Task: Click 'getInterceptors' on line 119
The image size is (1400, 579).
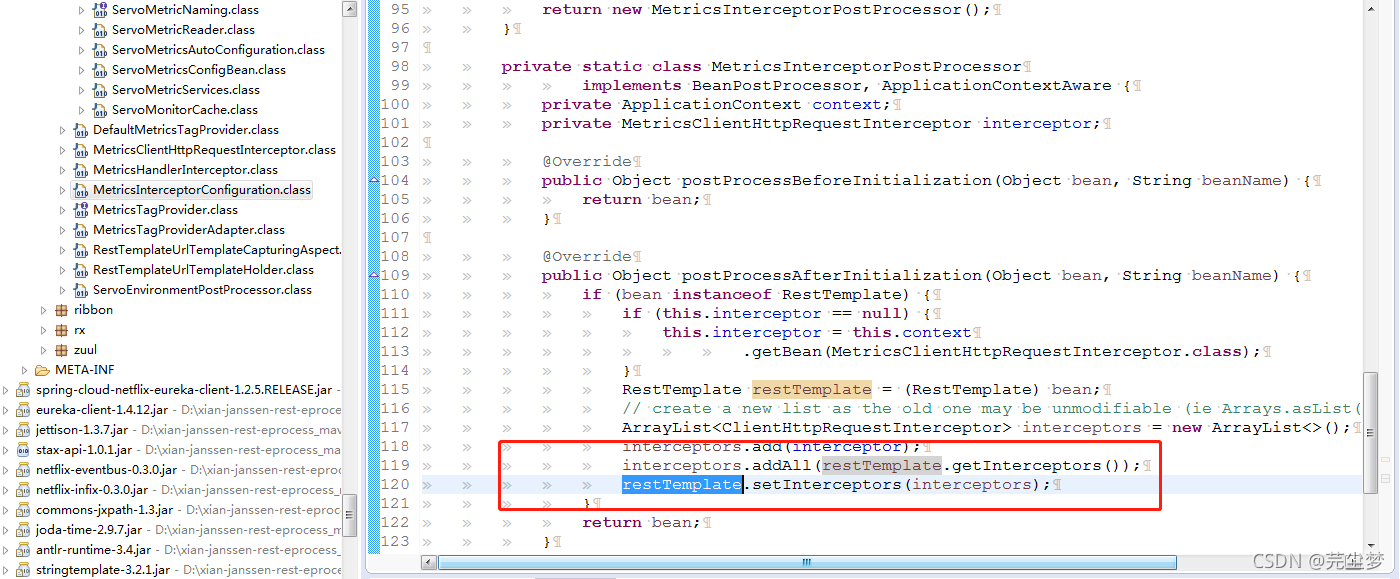Action: coord(1027,466)
